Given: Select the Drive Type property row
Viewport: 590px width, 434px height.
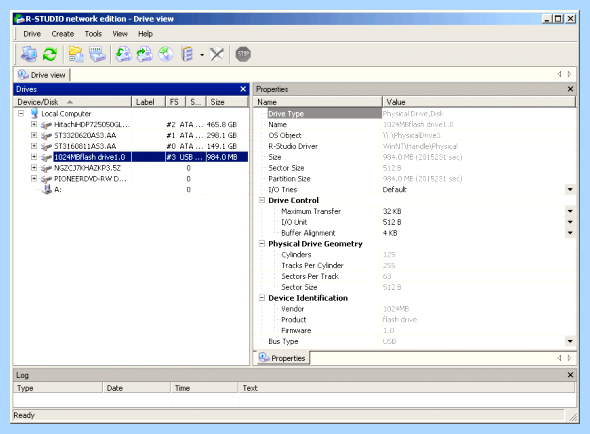Looking at the screenshot, I should tap(415, 114).
